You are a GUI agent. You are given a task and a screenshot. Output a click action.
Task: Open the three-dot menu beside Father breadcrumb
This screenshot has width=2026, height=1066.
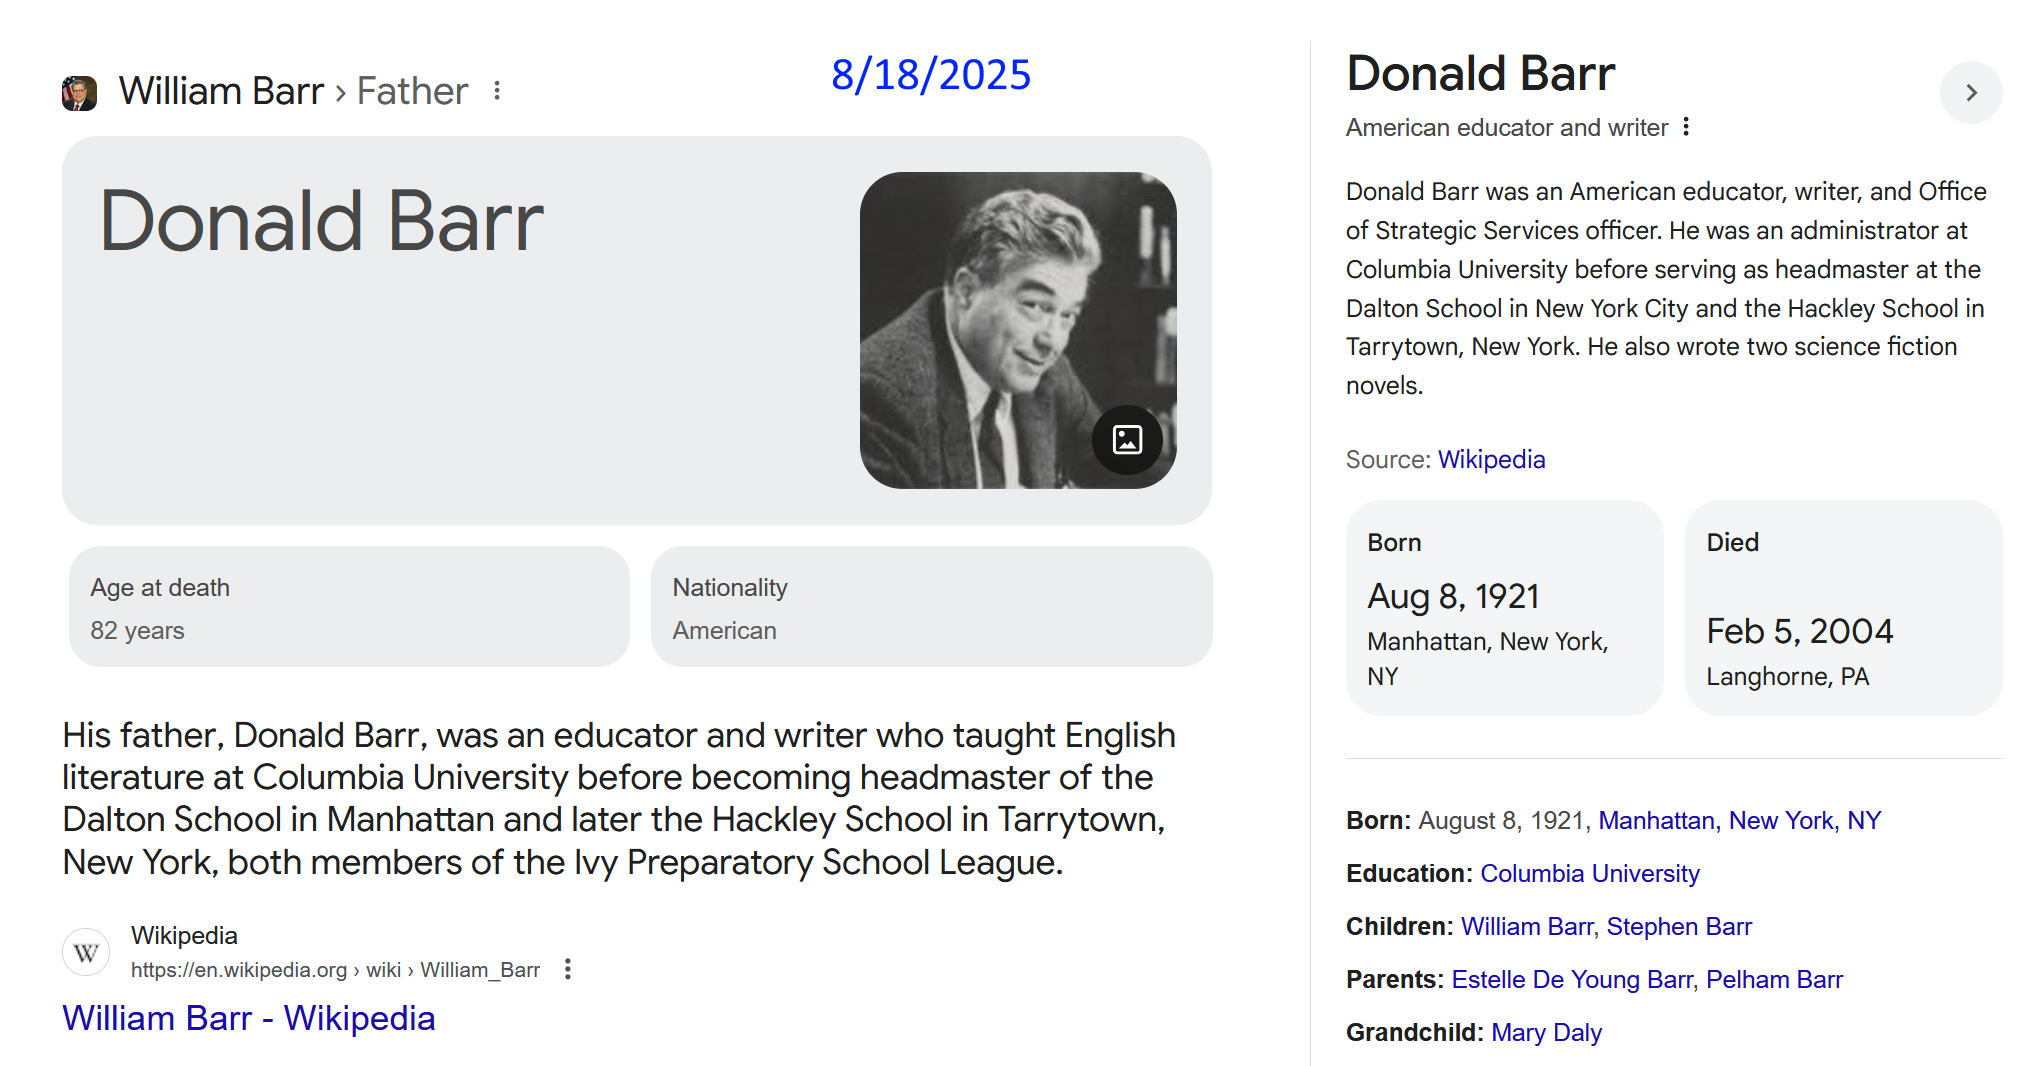497,91
